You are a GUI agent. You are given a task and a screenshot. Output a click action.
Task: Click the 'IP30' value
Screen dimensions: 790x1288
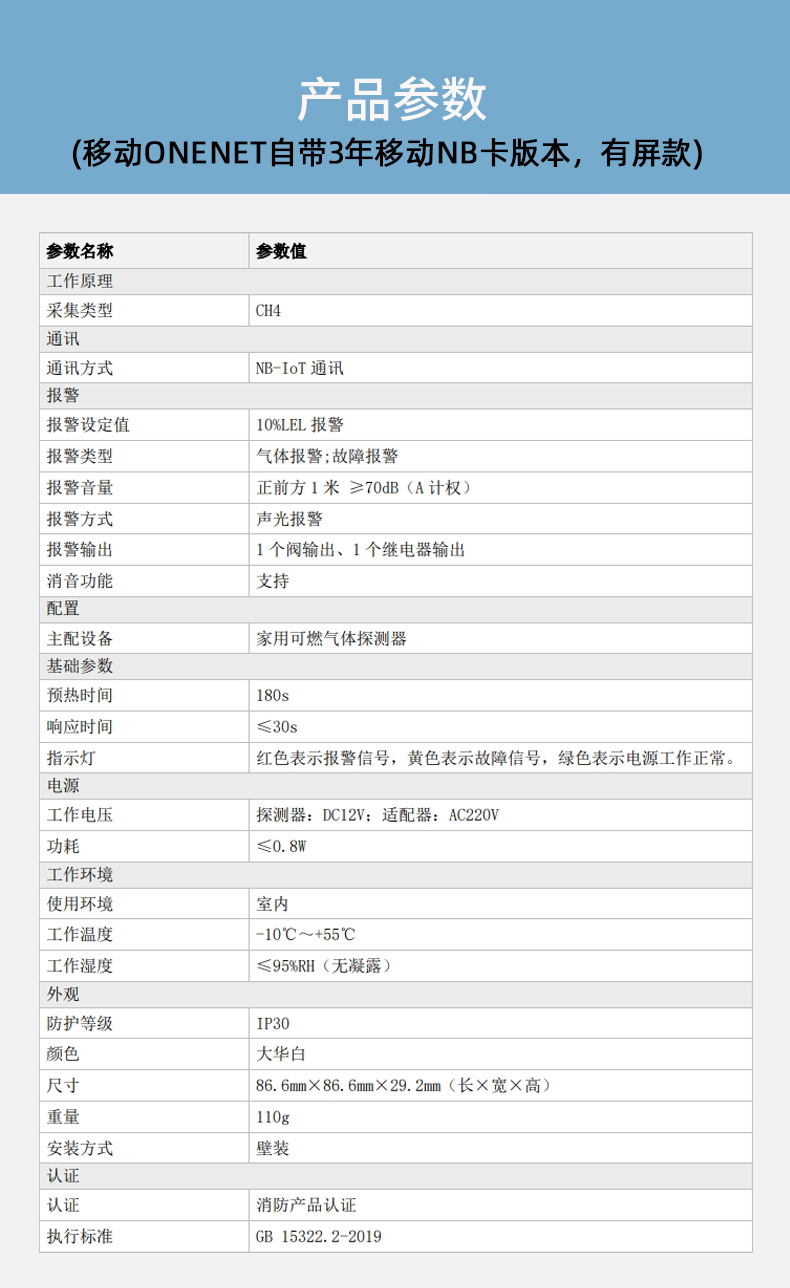click(273, 1023)
